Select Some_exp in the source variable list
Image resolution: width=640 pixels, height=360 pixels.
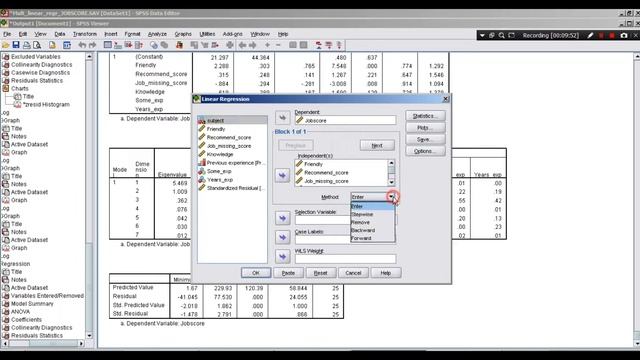tap(219, 171)
